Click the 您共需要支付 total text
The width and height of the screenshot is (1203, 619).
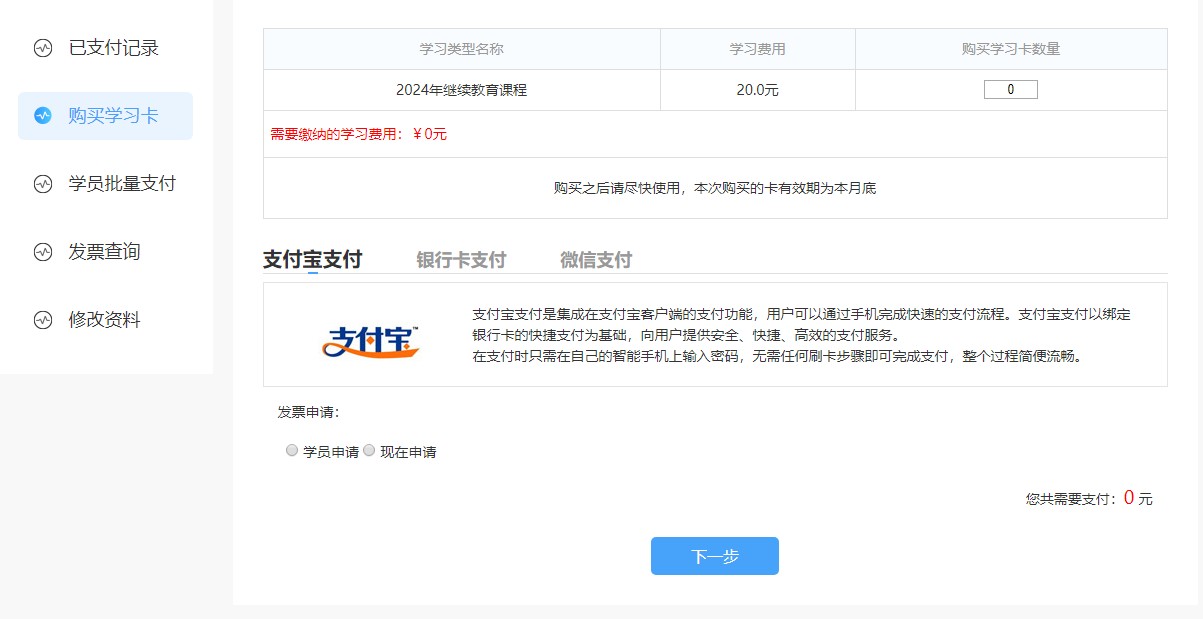coord(1089,498)
